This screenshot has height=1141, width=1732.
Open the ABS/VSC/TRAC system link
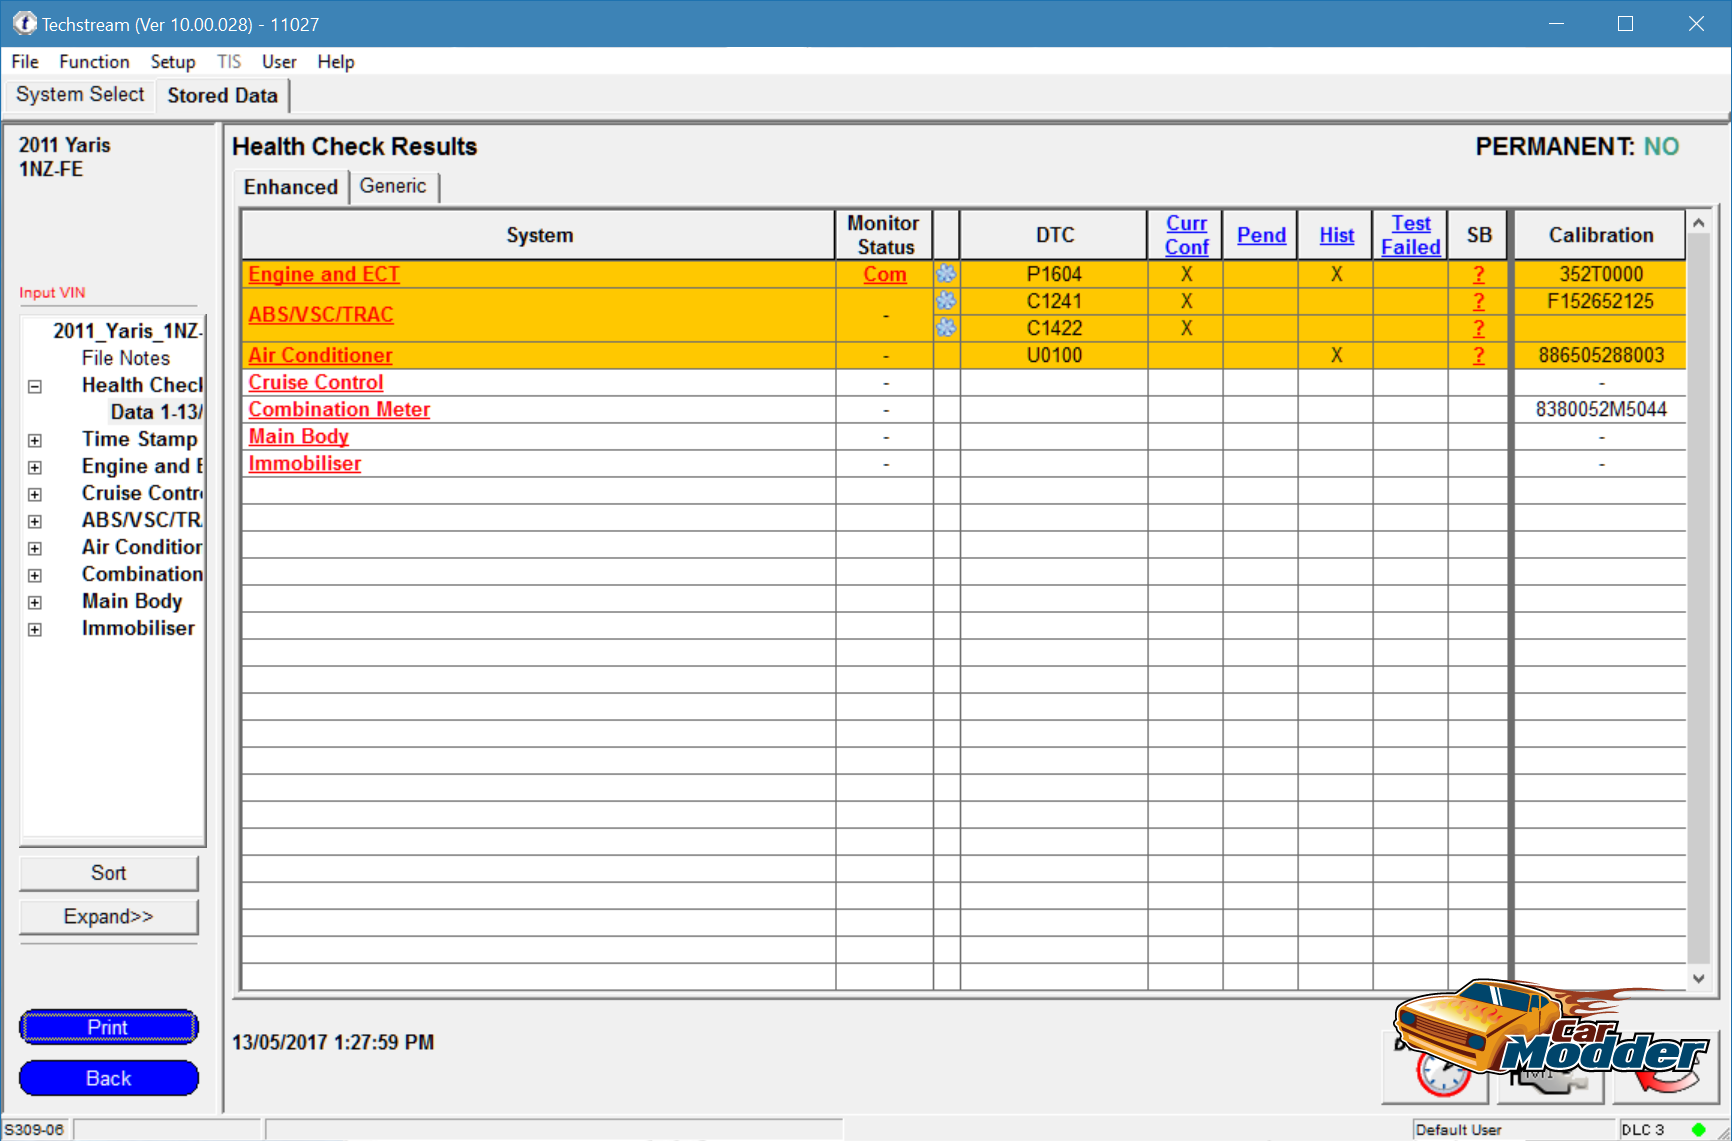[x=321, y=314]
